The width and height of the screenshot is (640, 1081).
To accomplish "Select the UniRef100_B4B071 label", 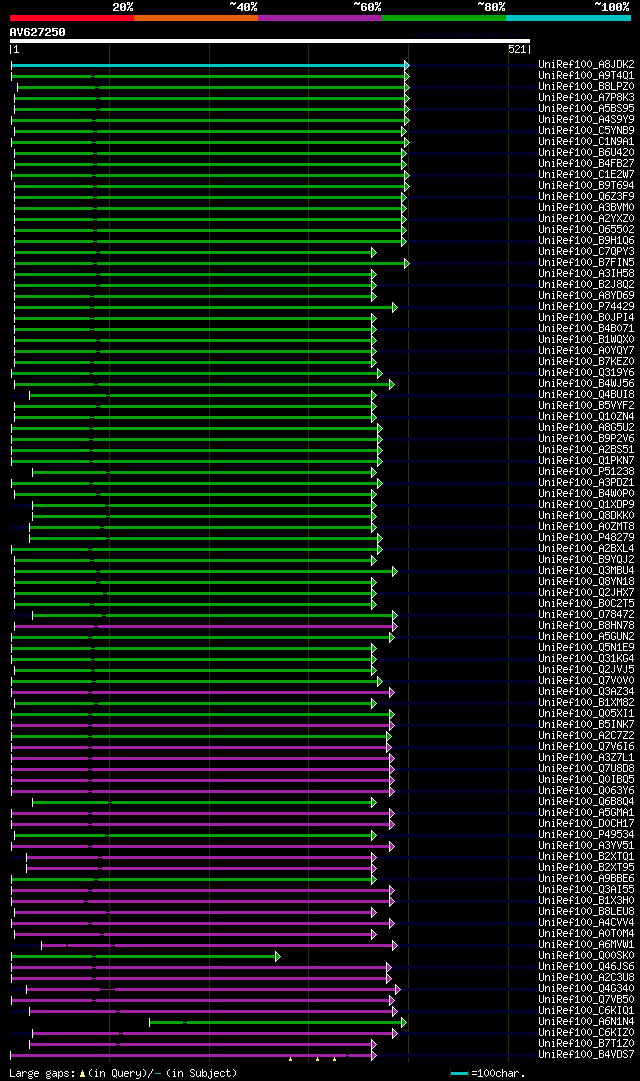I will (x=586, y=329).
